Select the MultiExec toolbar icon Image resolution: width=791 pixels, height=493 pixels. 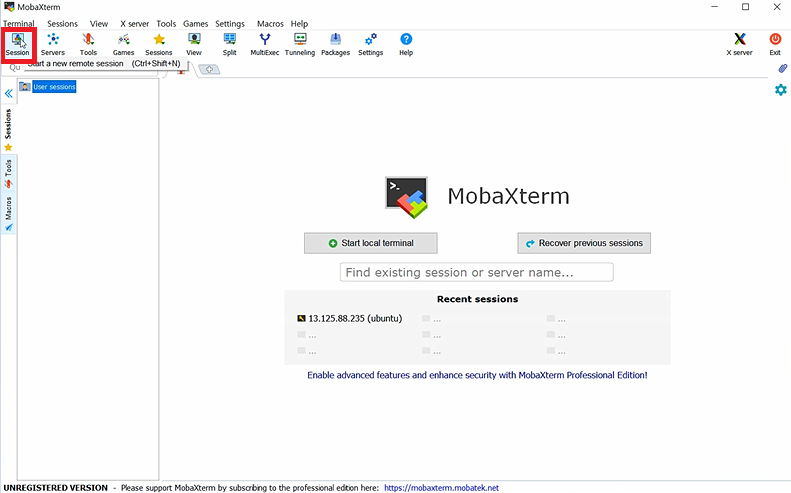265,44
